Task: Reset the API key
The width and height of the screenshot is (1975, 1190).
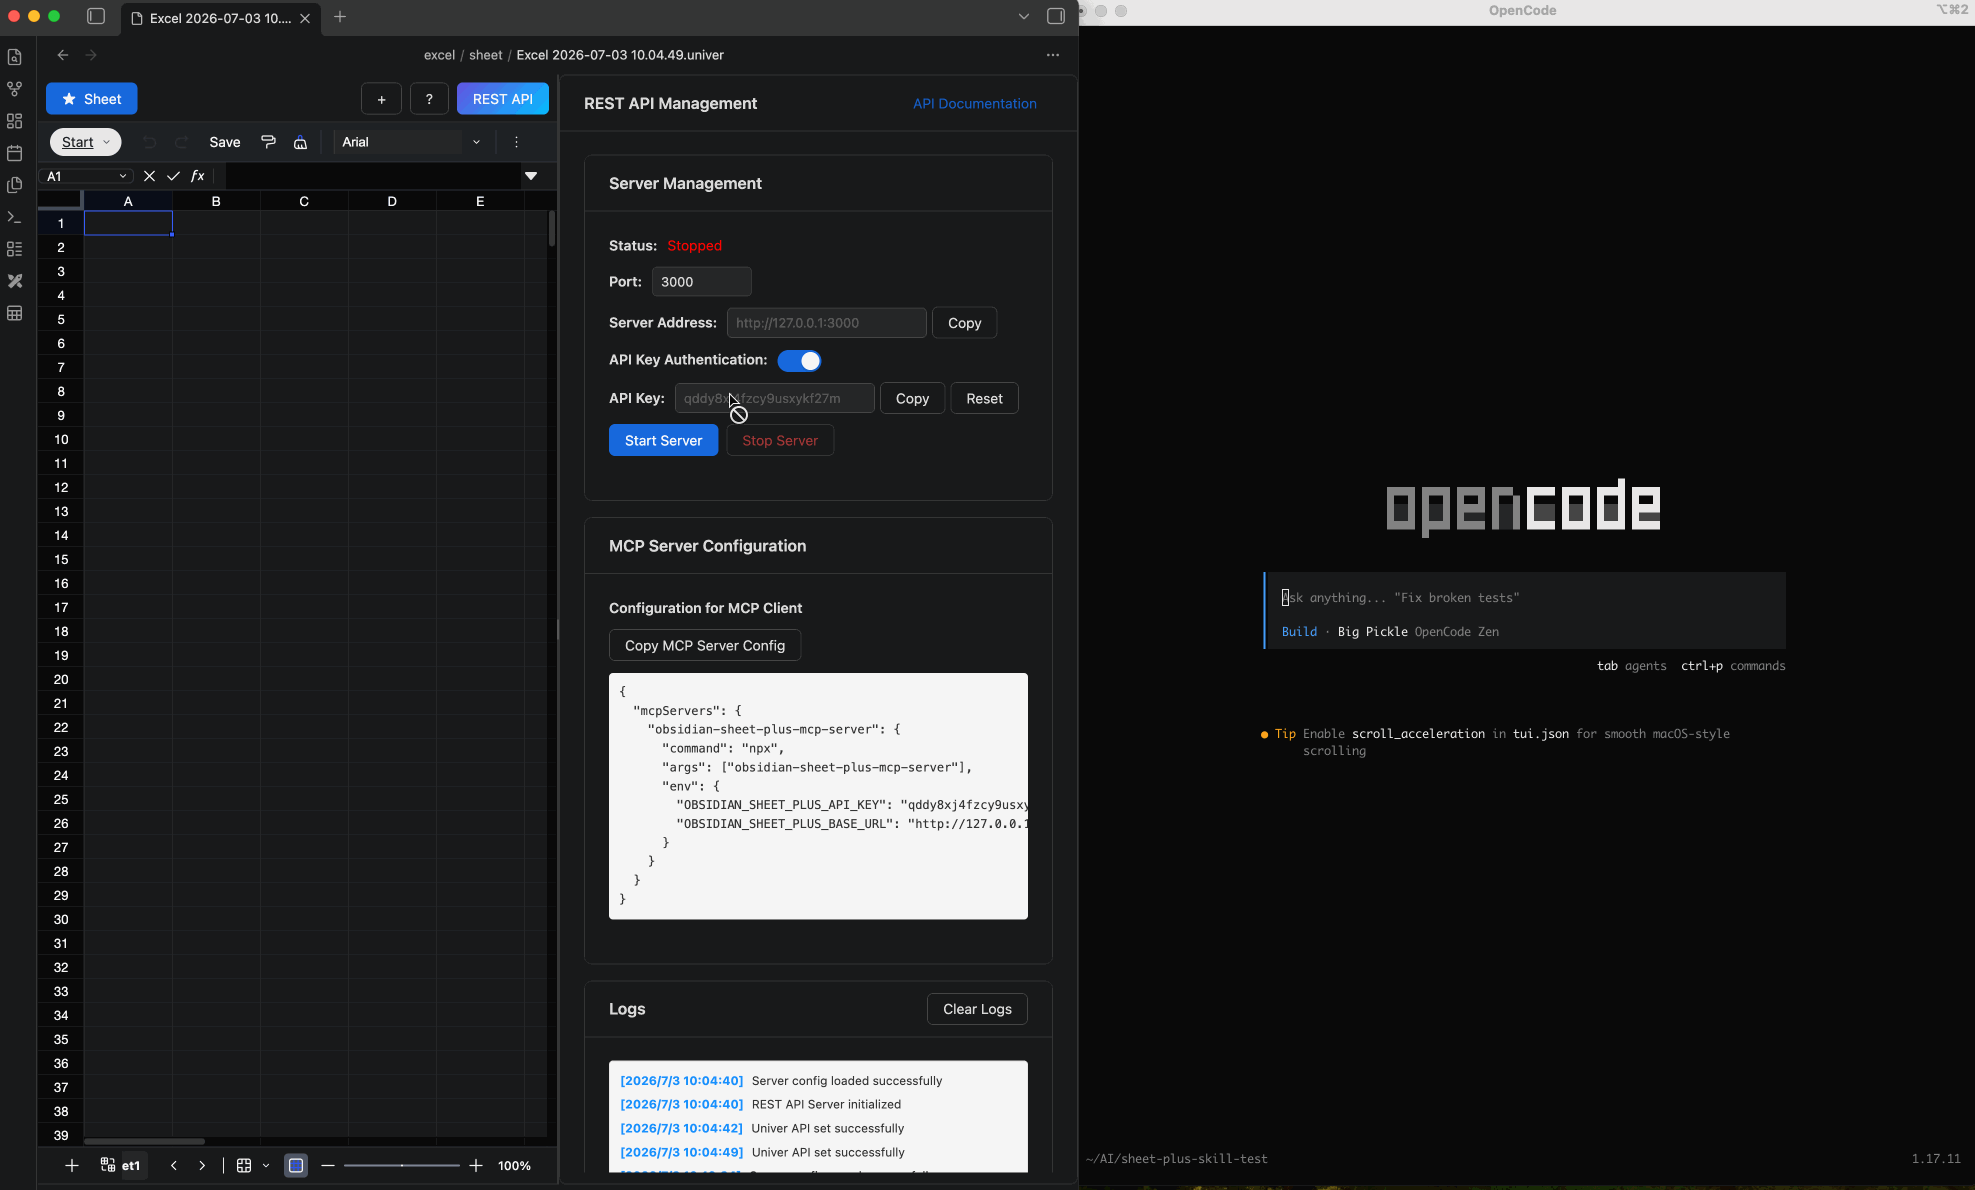Action: point(984,398)
